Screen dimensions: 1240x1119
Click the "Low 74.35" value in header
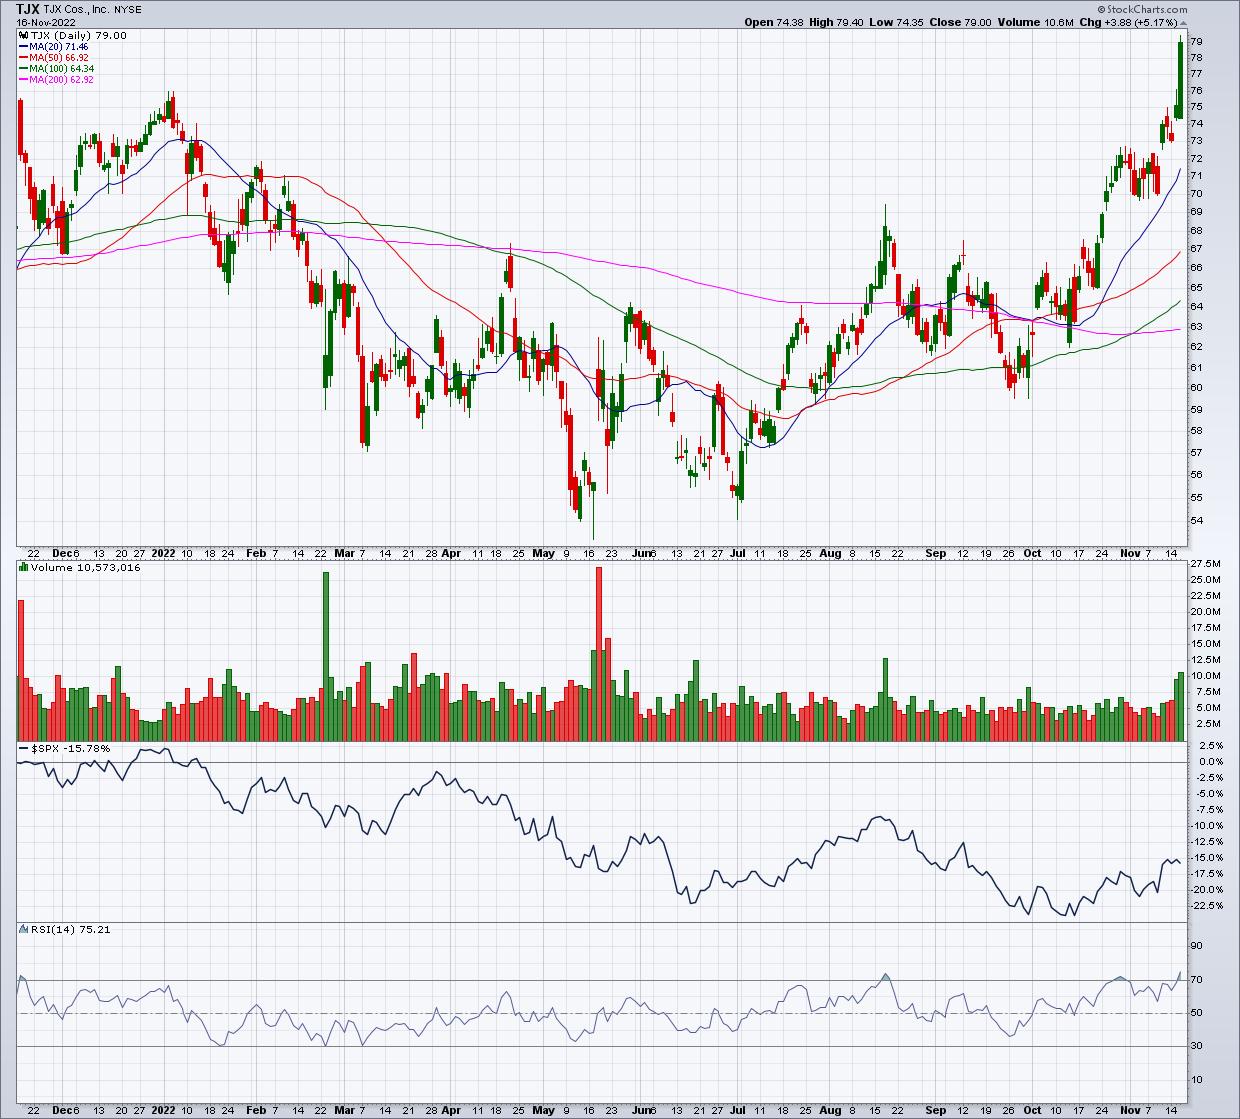coord(896,22)
